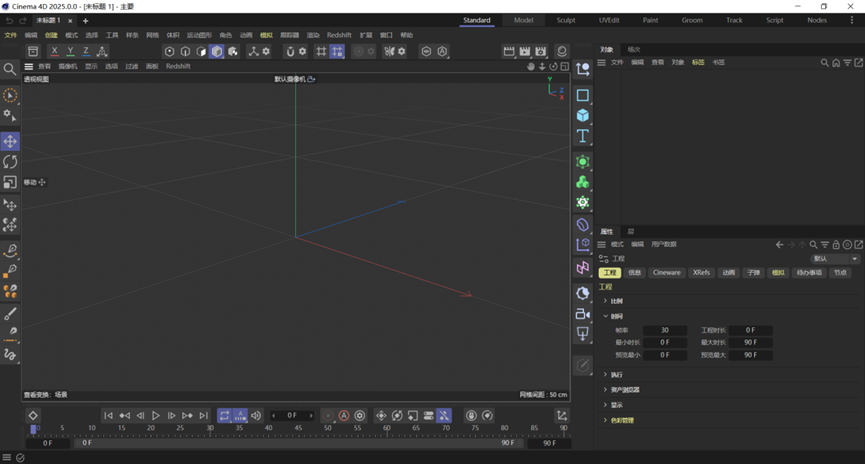Viewport: 865px width, 464px height.
Task: Select the Move tool in left toolbar
Action: click(10, 141)
